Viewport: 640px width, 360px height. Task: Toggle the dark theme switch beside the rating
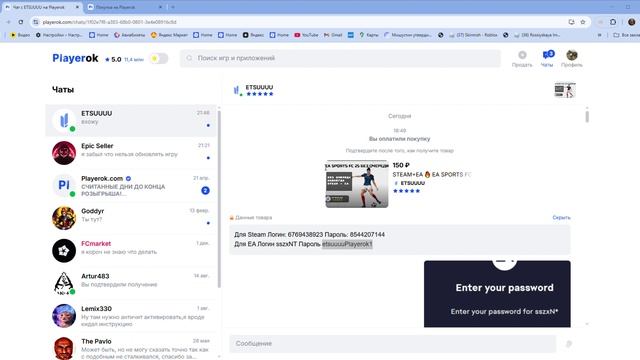click(159, 59)
